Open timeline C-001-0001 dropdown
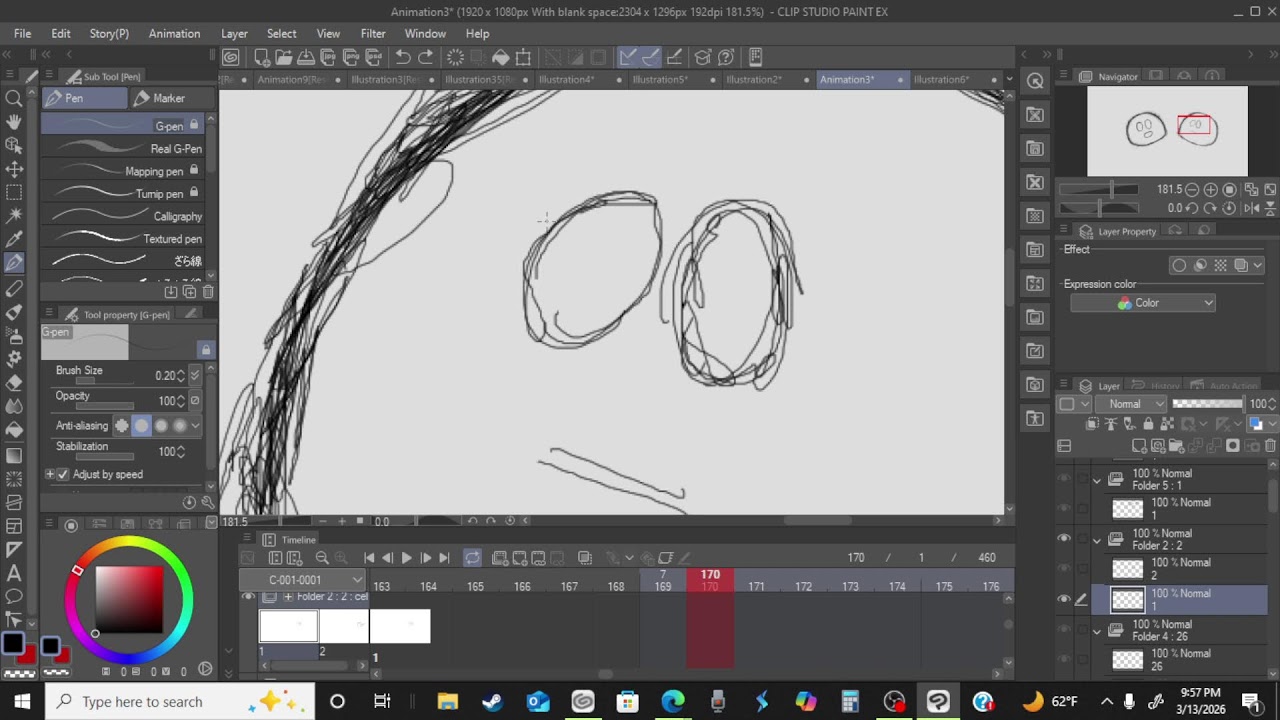Image resolution: width=1280 pixels, height=720 pixels. tap(304, 580)
